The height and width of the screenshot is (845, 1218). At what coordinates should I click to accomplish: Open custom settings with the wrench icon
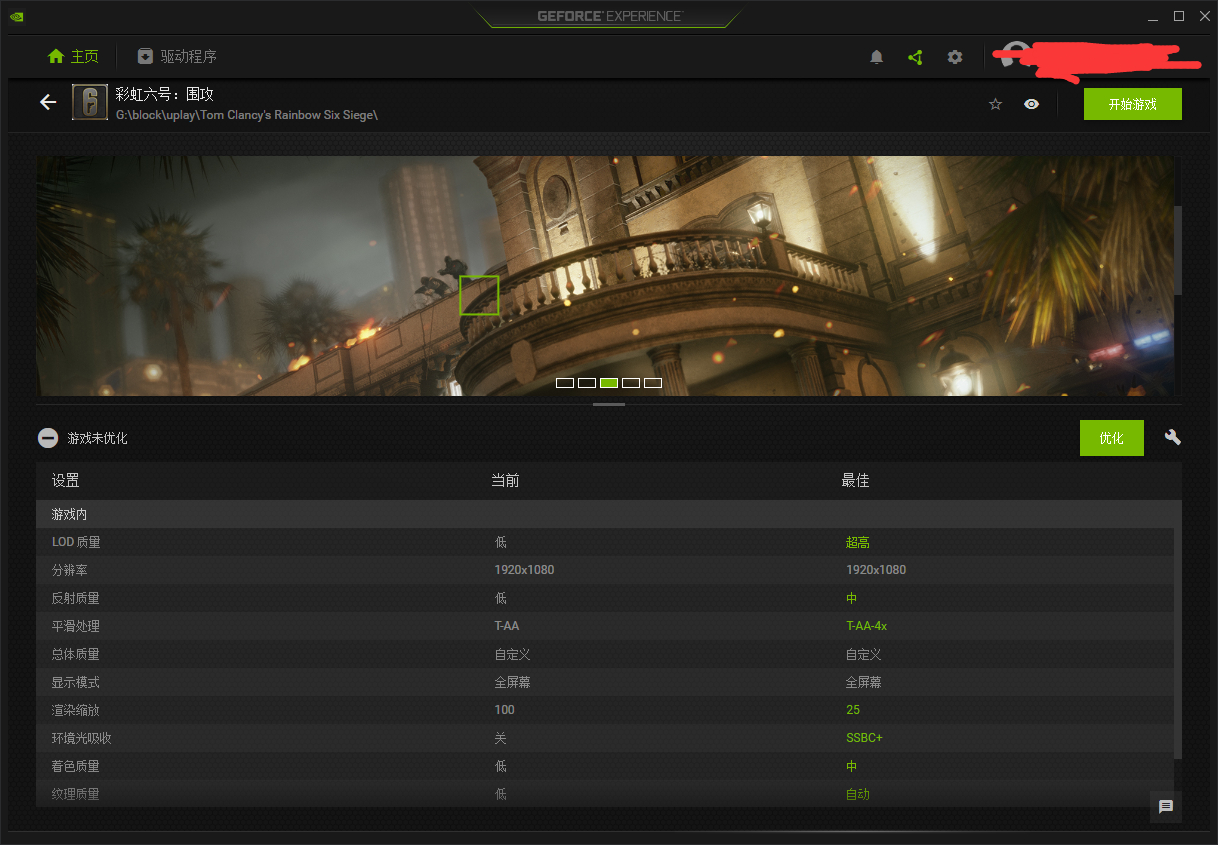tap(1173, 437)
